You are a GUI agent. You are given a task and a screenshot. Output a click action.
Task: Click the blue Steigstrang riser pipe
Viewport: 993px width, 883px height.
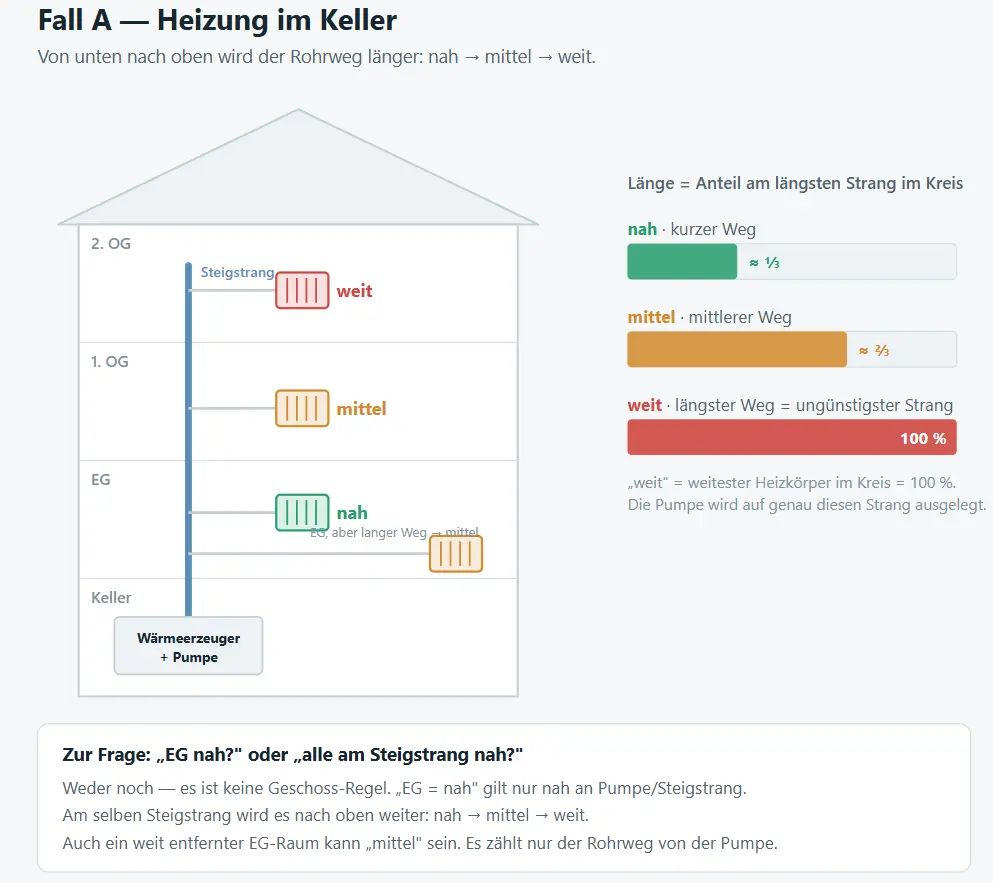coord(188,439)
